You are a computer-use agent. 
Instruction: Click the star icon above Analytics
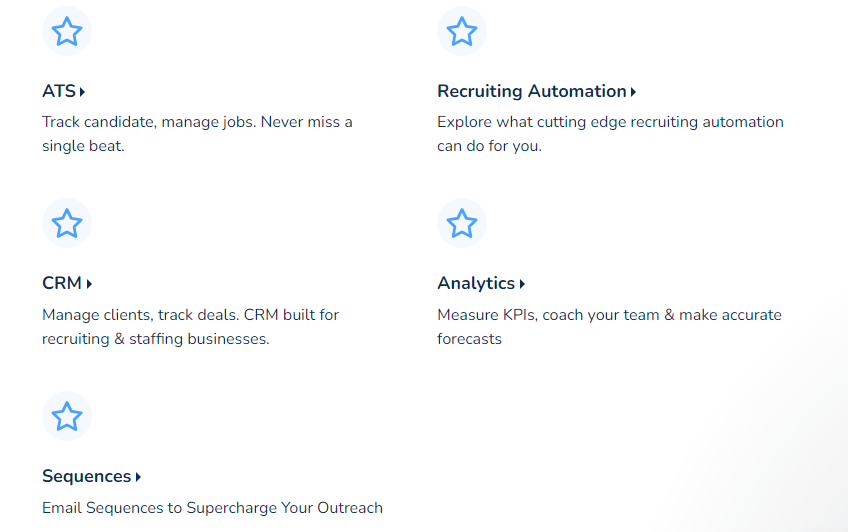pyautogui.click(x=461, y=223)
